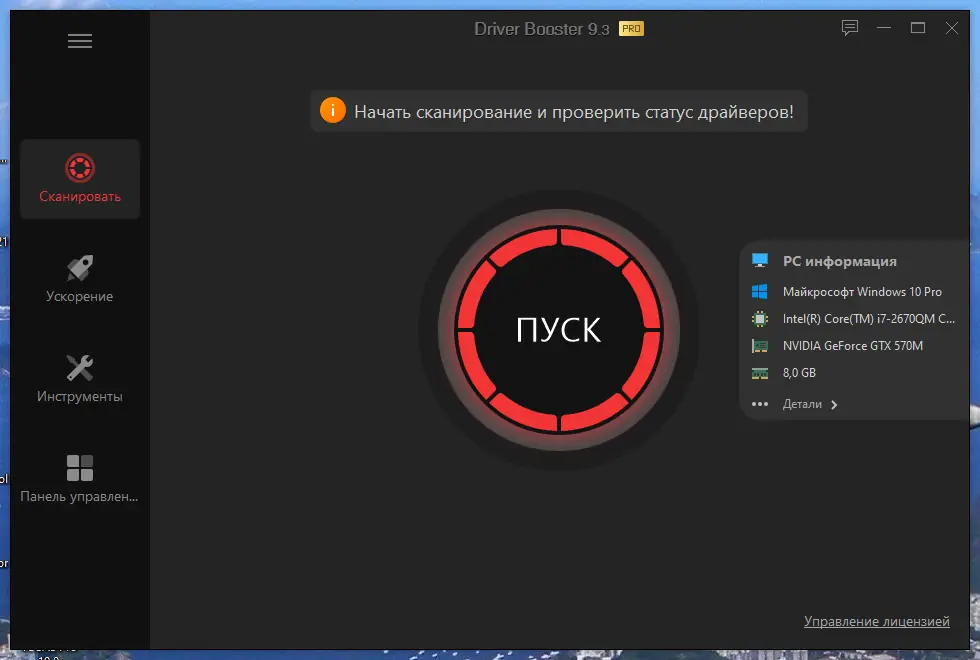
Task: Click the PC информация monitor icon
Action: point(761,260)
